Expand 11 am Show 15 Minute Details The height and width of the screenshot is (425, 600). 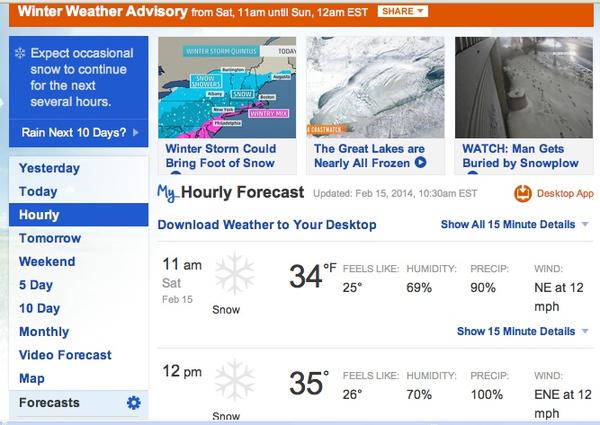[522, 331]
